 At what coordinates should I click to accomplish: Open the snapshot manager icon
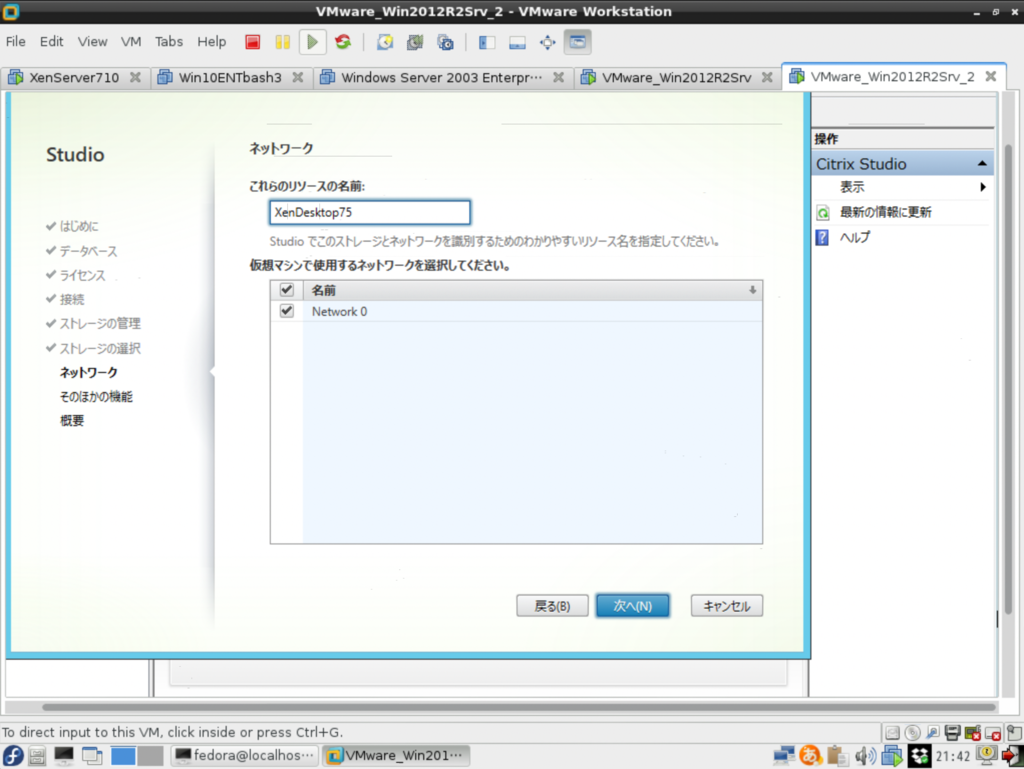(x=445, y=42)
